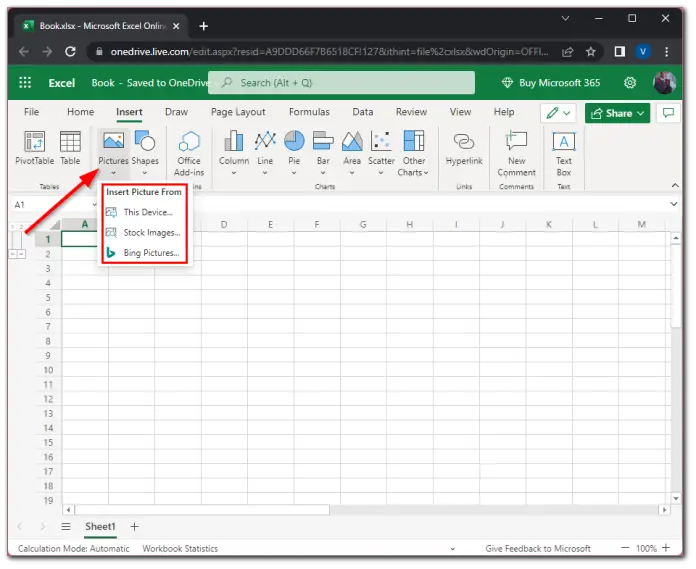Choose Stock Images... option
Screen dimensions: 696x569
(145, 233)
